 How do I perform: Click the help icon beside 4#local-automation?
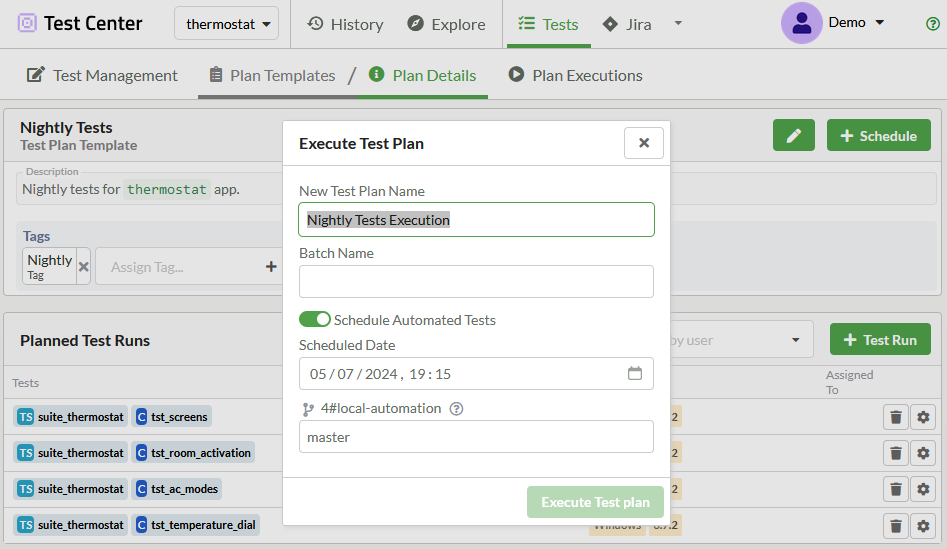(x=456, y=408)
